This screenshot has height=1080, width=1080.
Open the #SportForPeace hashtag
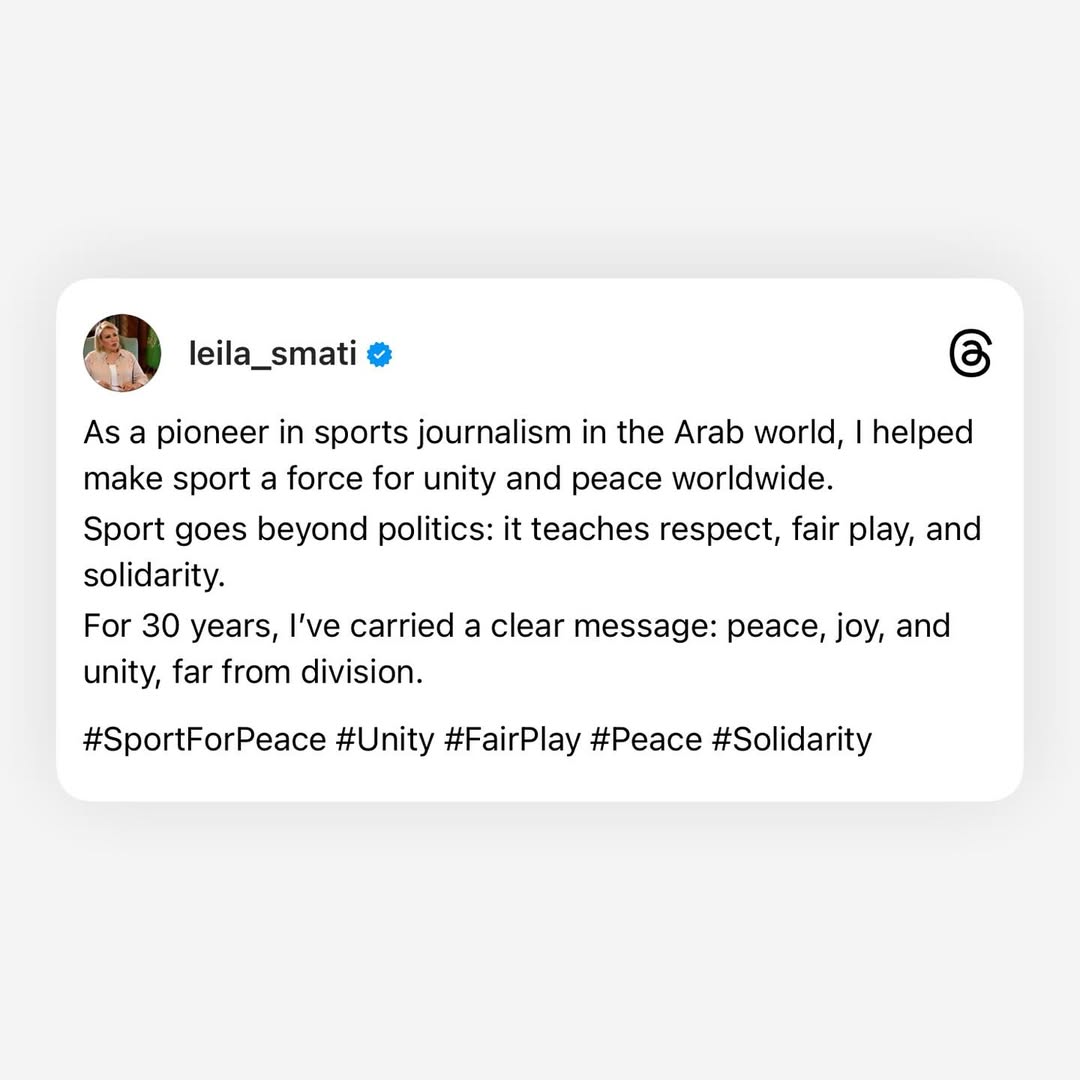click(x=205, y=740)
